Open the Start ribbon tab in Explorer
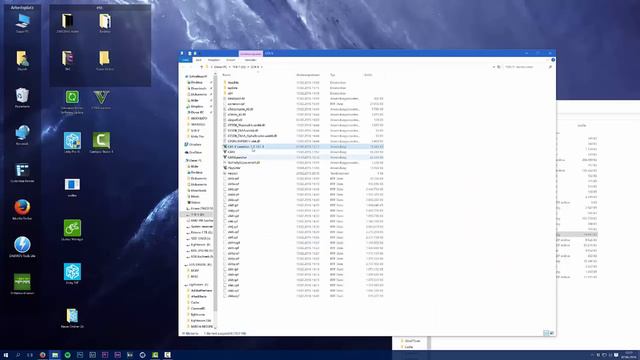This screenshot has width=640, height=360. pos(199,60)
